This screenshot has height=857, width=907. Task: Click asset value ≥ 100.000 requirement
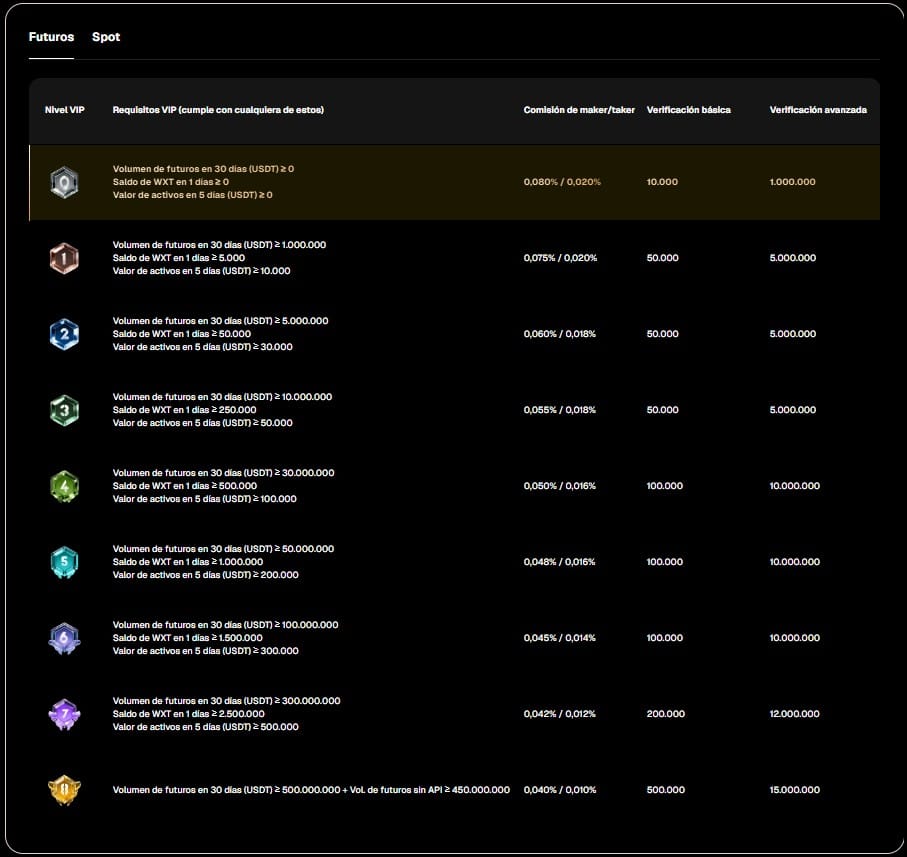tap(205, 499)
